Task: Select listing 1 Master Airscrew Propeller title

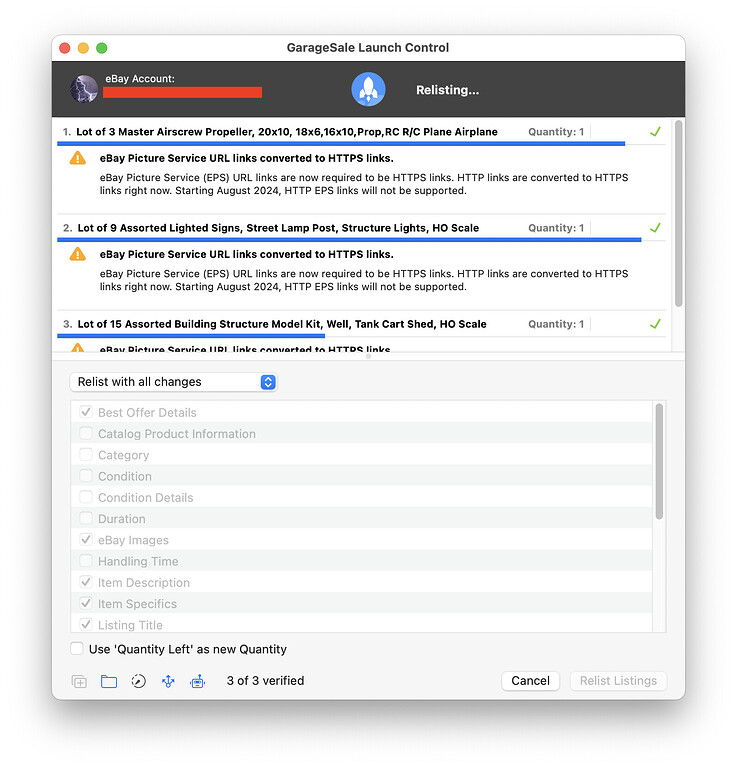Action: pyautogui.click(x=286, y=132)
